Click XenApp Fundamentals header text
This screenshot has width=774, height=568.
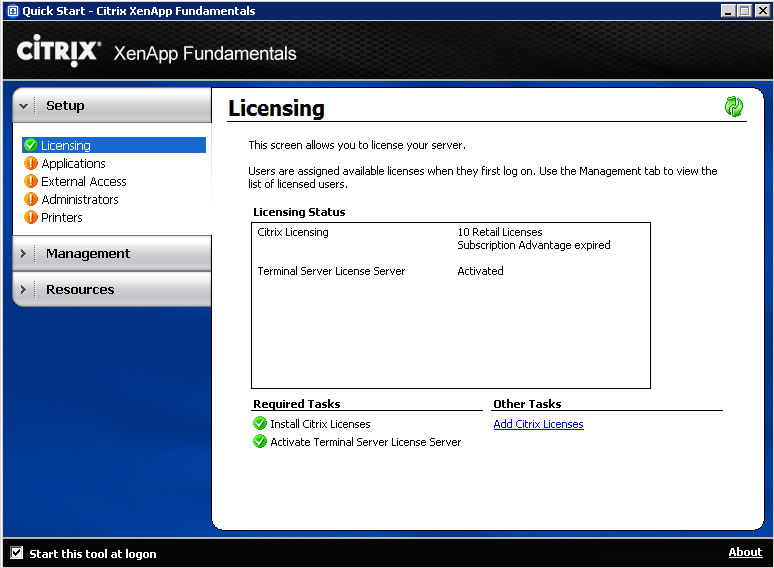click(205, 53)
